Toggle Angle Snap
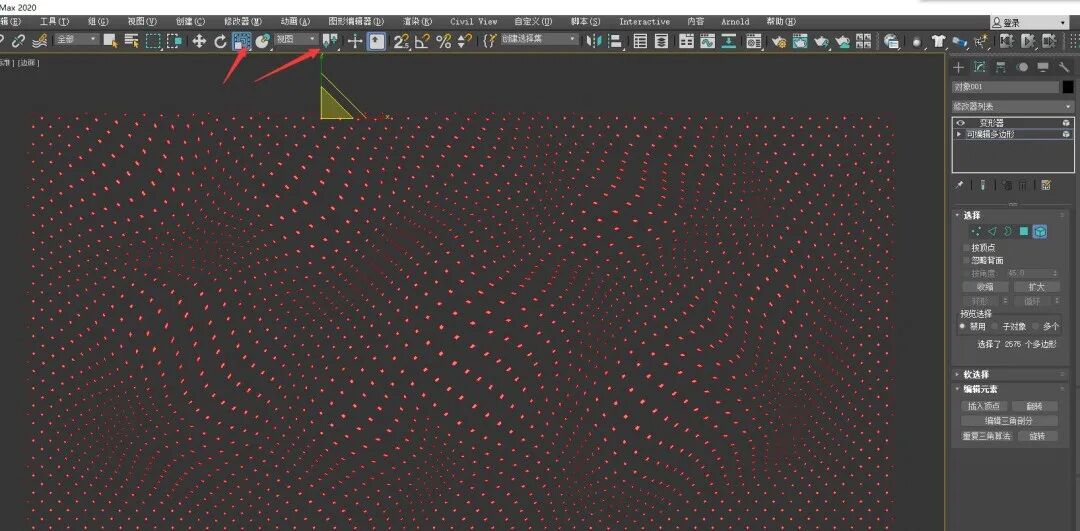The width and height of the screenshot is (1080, 531). pos(422,41)
